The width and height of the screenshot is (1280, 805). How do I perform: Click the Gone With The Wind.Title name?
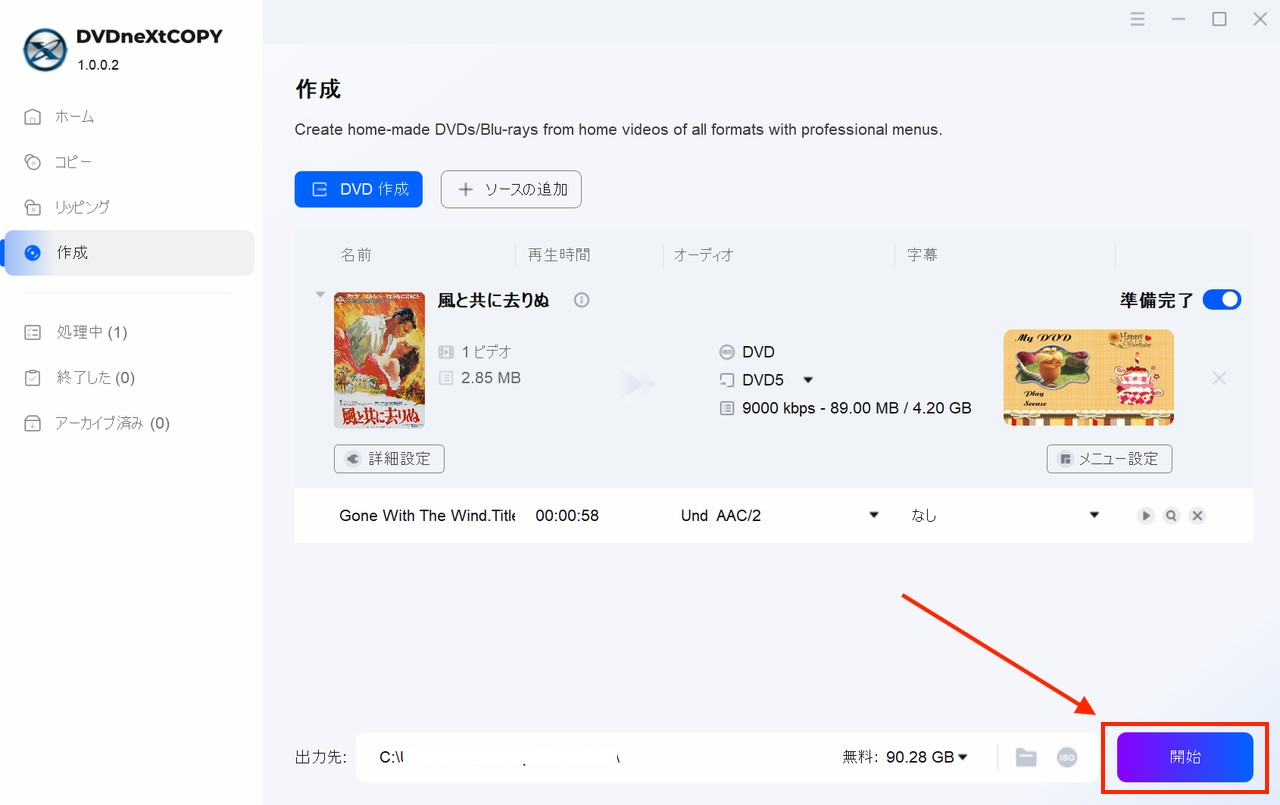(427, 516)
